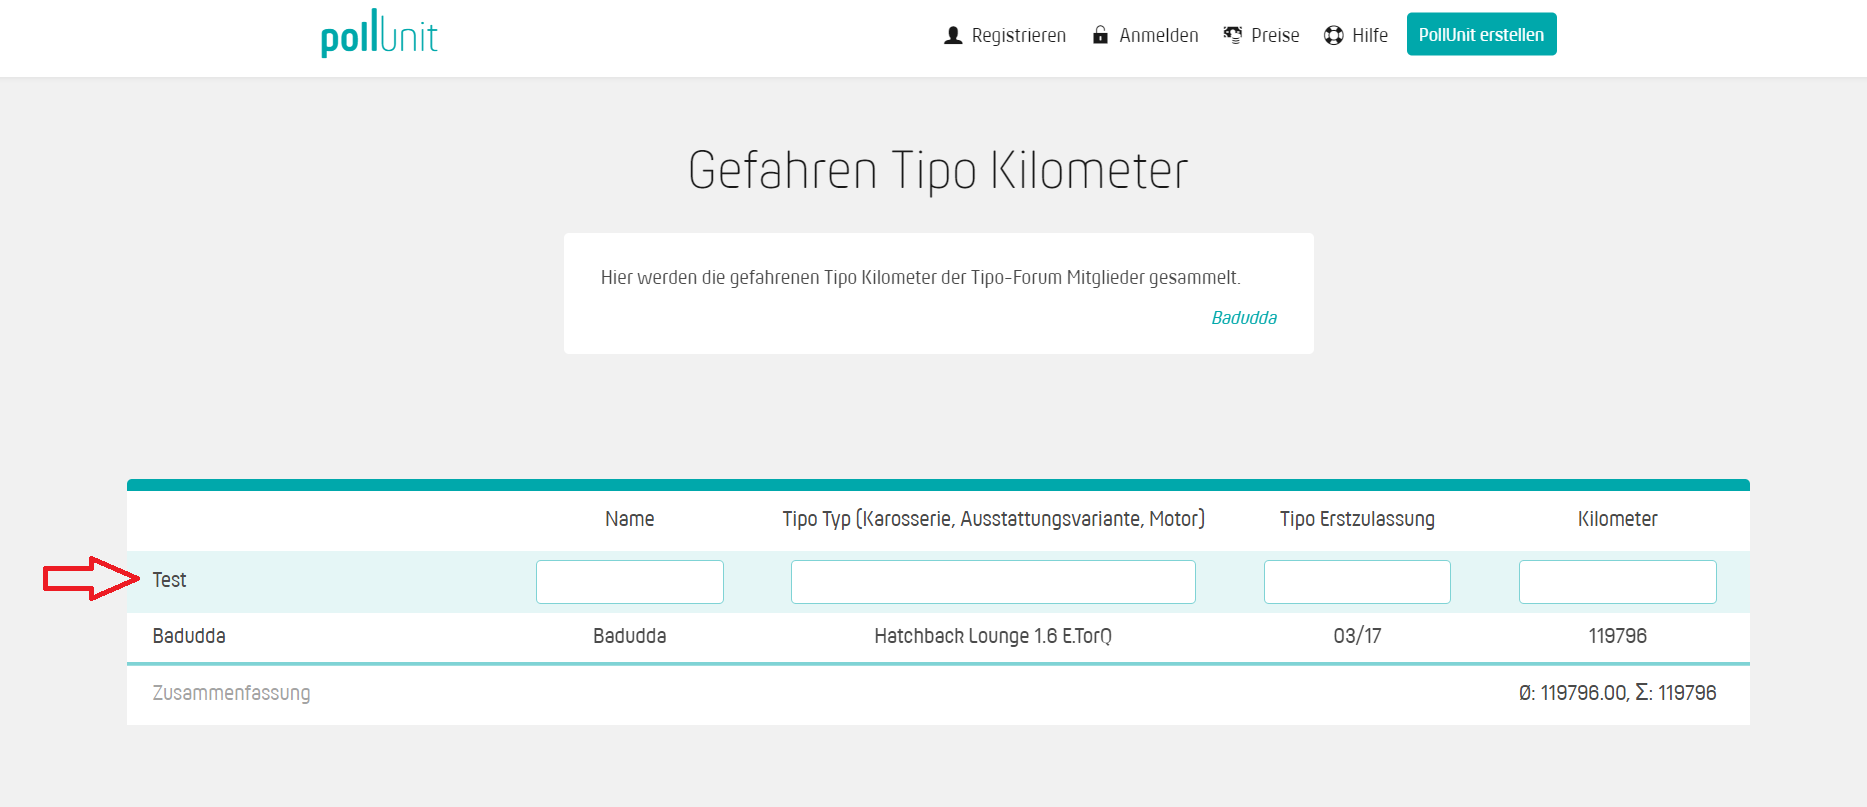Viewport: 1867px width, 807px height.
Task: Open the Badudda author link in description
Action: pyautogui.click(x=1244, y=318)
